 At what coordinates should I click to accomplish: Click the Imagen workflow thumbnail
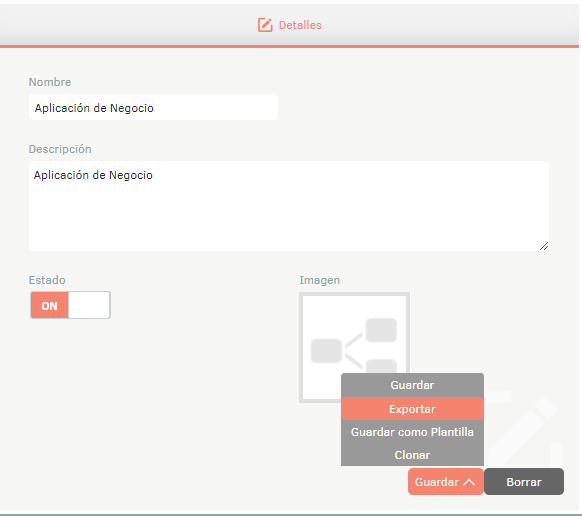click(354, 347)
